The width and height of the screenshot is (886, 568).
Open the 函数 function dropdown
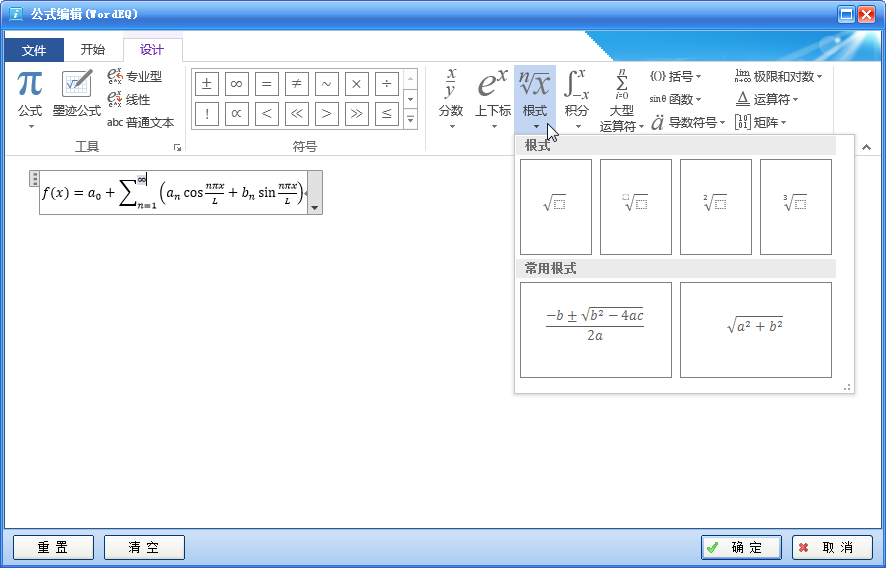point(676,99)
